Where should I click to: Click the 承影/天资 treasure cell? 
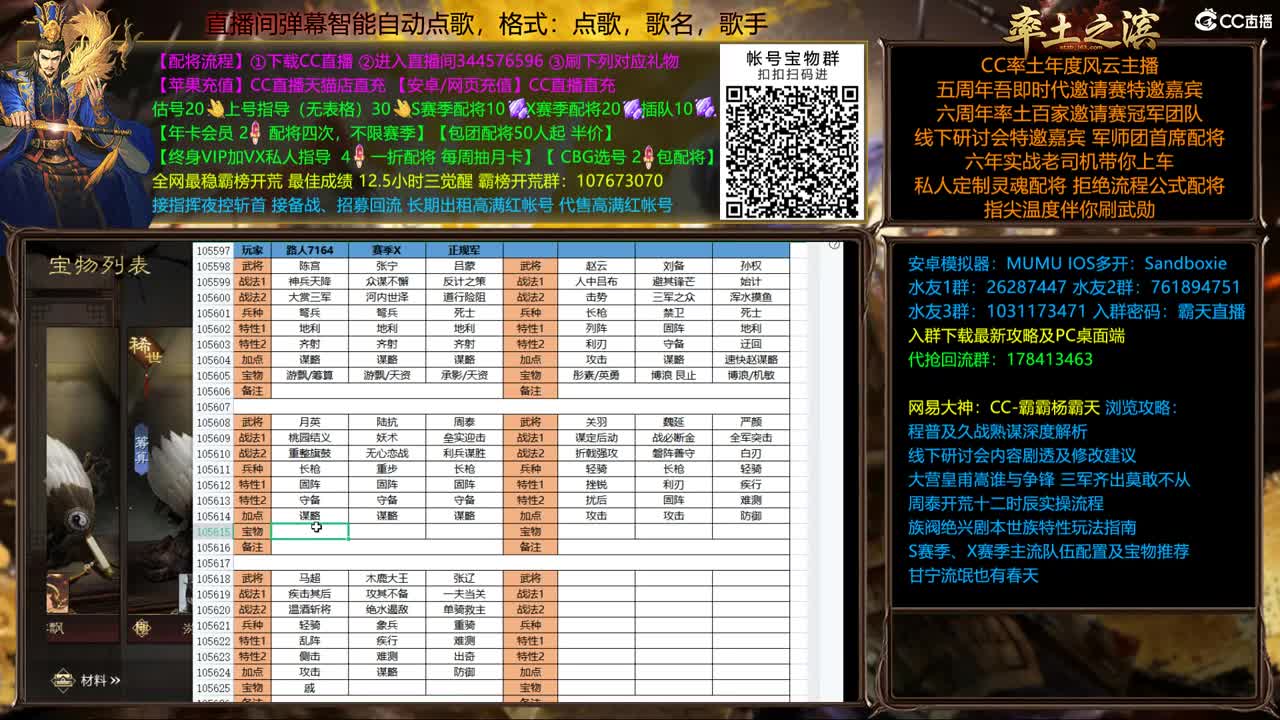(x=464, y=375)
